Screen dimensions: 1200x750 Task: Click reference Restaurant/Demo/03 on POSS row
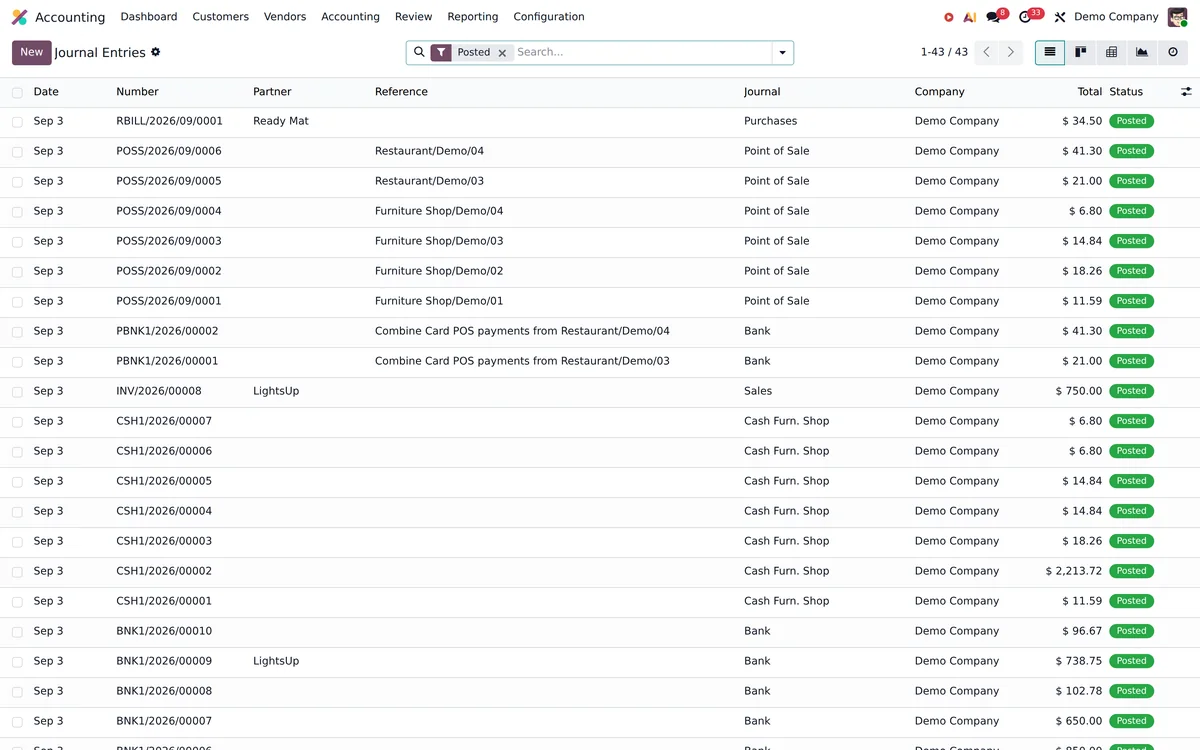[x=429, y=181]
